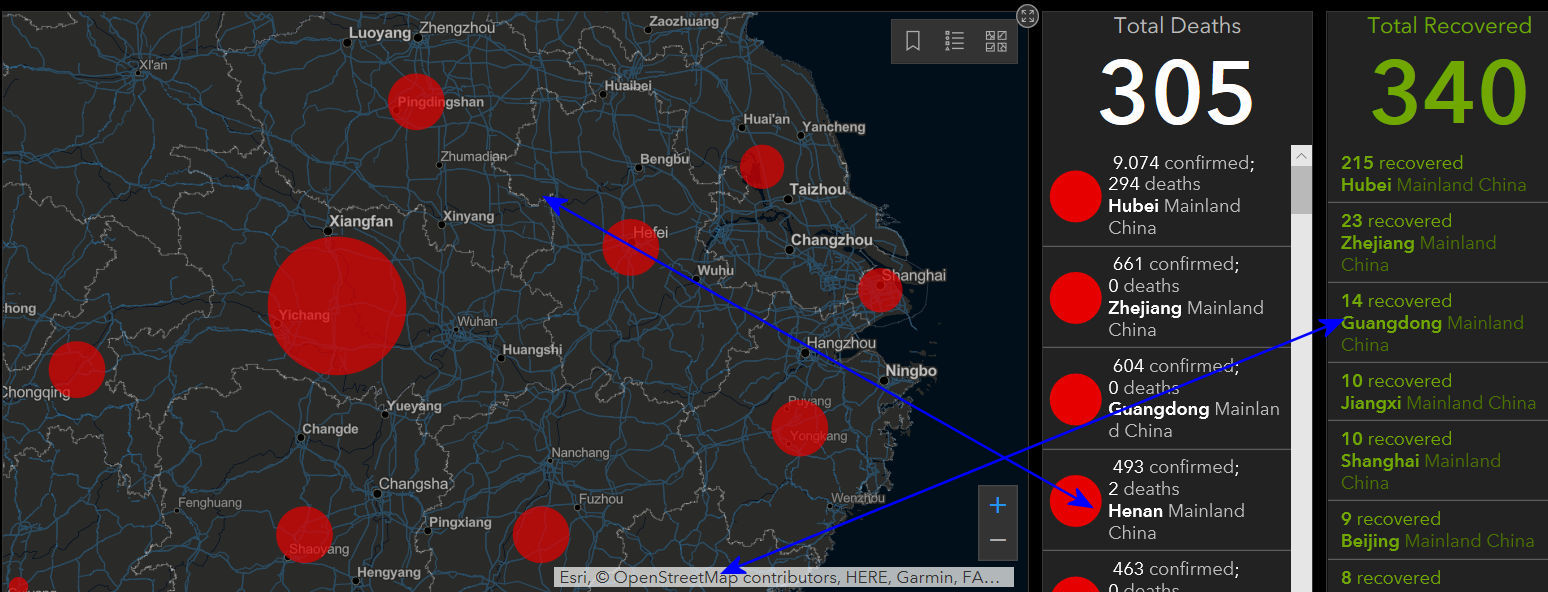This screenshot has width=1548, height=592.
Task: Select the red circle at Yongkang
Action: [800, 428]
